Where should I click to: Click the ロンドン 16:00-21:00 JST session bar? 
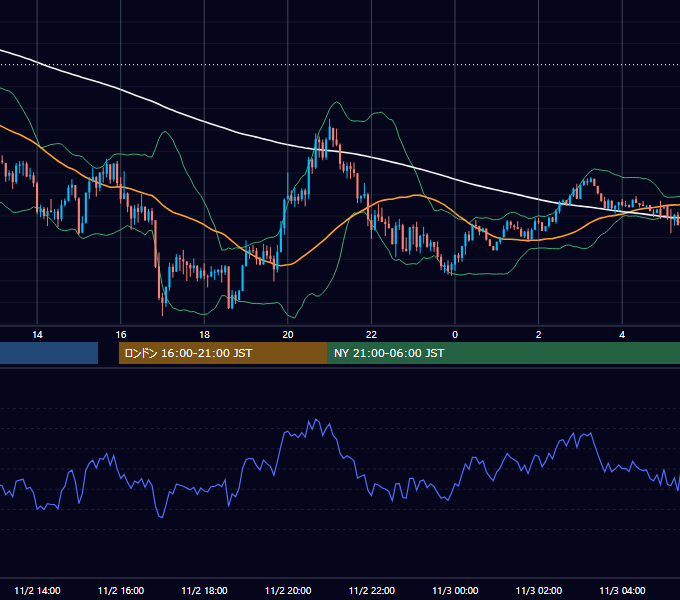click(223, 353)
